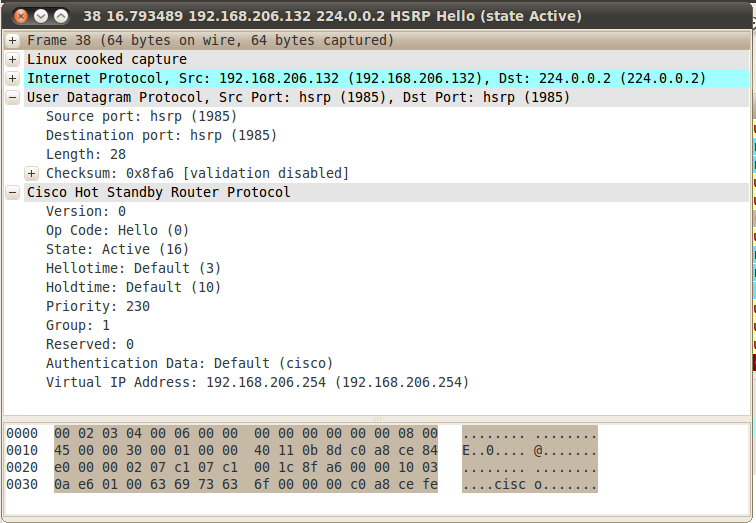Expand the Internet Protocol section
The image size is (756, 523).
pyautogui.click(x=12, y=78)
